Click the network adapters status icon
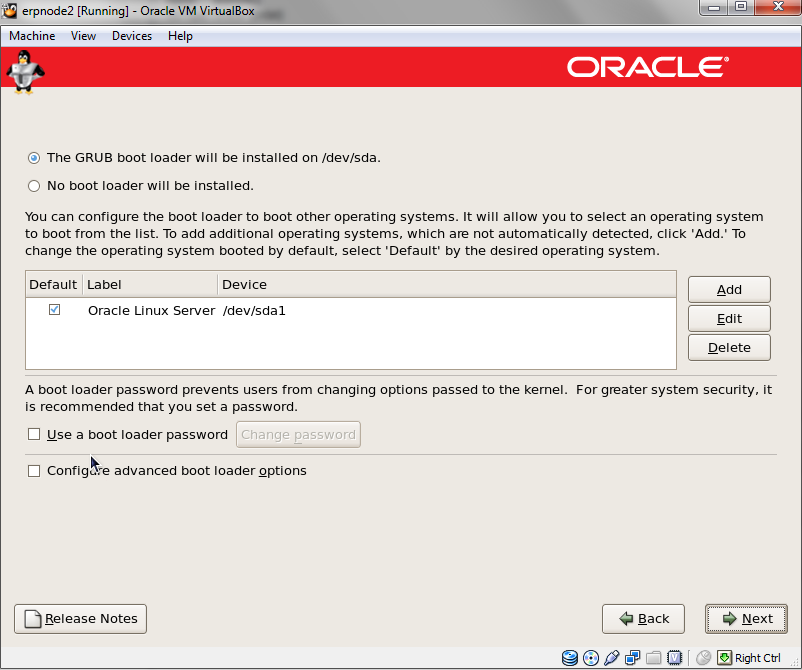802x670 pixels. [x=633, y=658]
